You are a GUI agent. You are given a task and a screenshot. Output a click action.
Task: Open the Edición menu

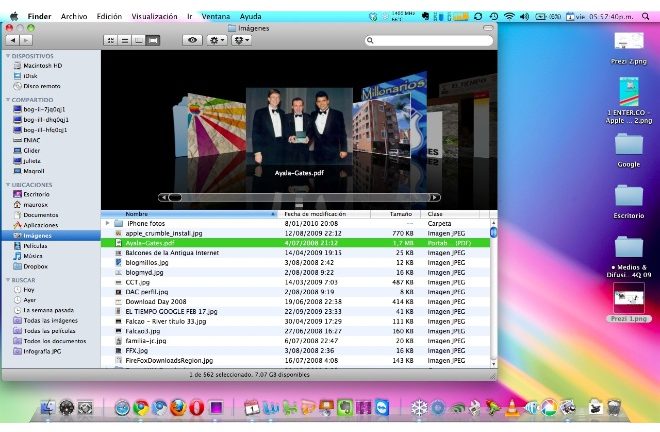(109, 16)
